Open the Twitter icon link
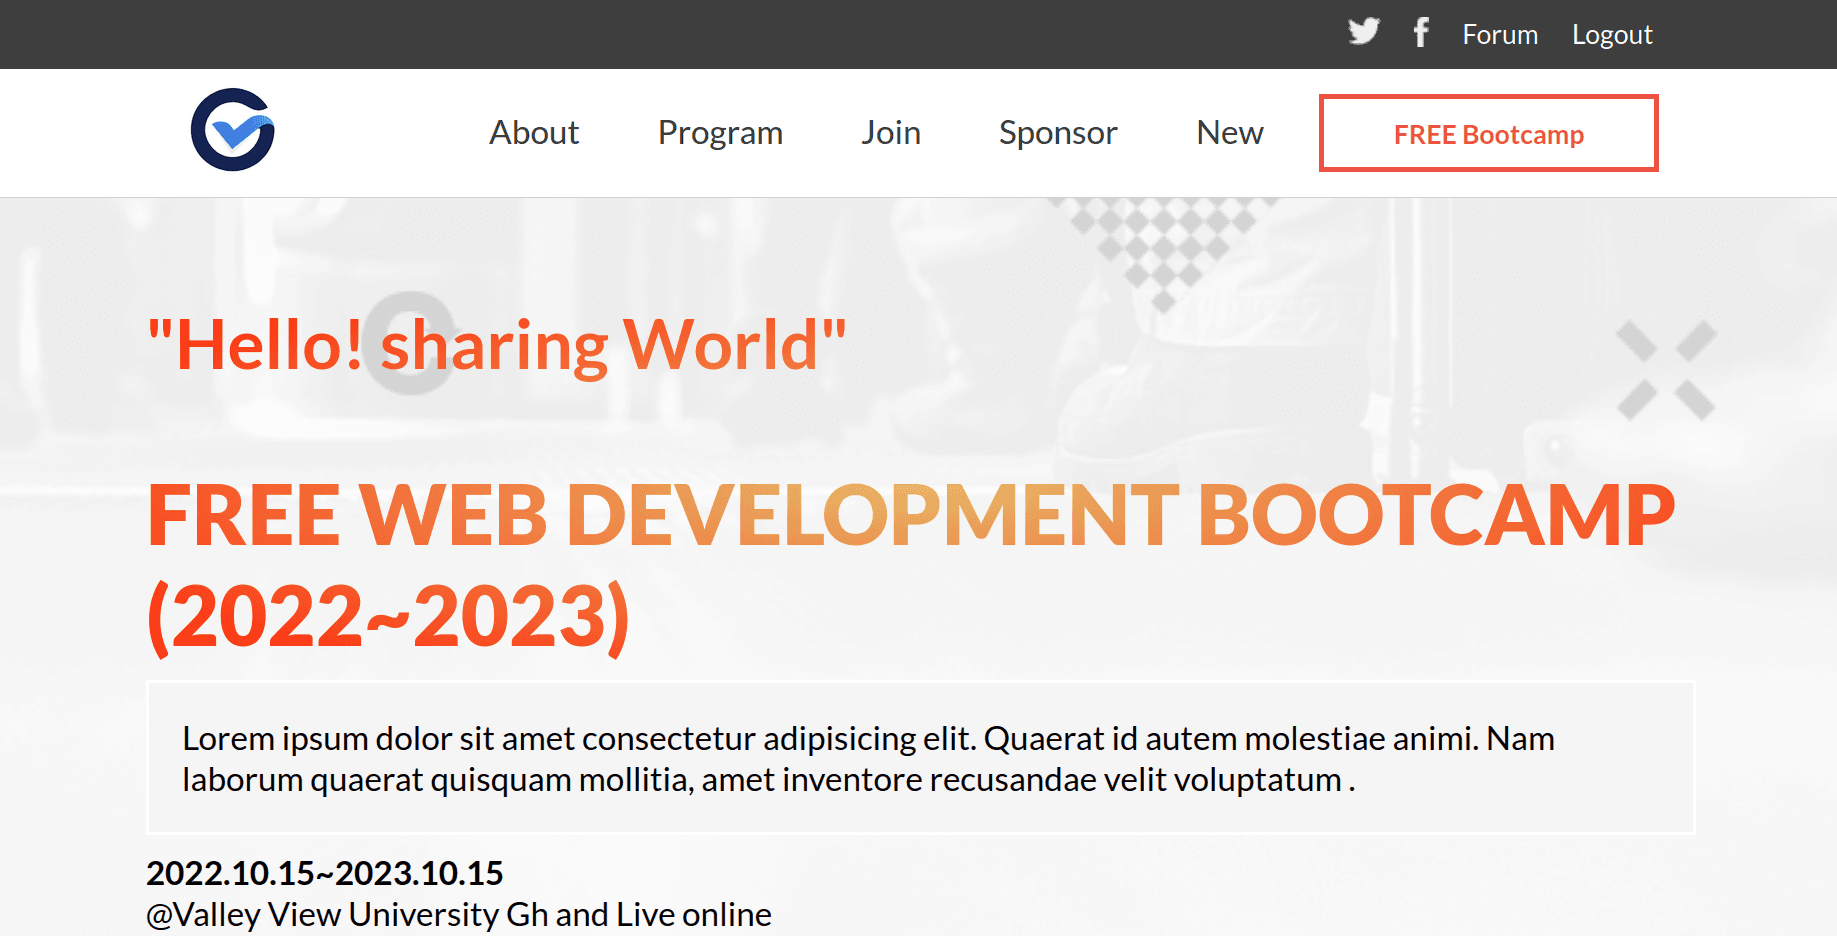 coord(1363,32)
